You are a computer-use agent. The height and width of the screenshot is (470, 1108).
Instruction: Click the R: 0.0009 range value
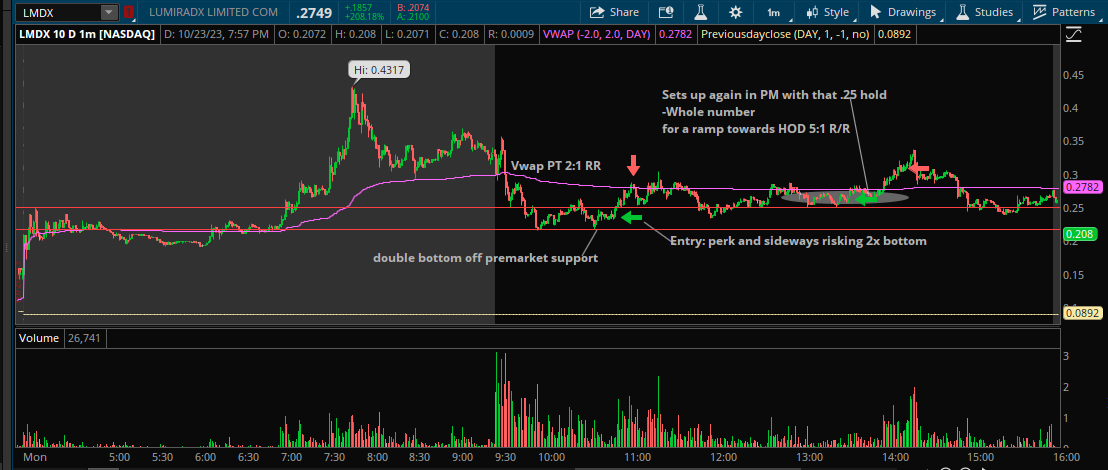coord(511,34)
